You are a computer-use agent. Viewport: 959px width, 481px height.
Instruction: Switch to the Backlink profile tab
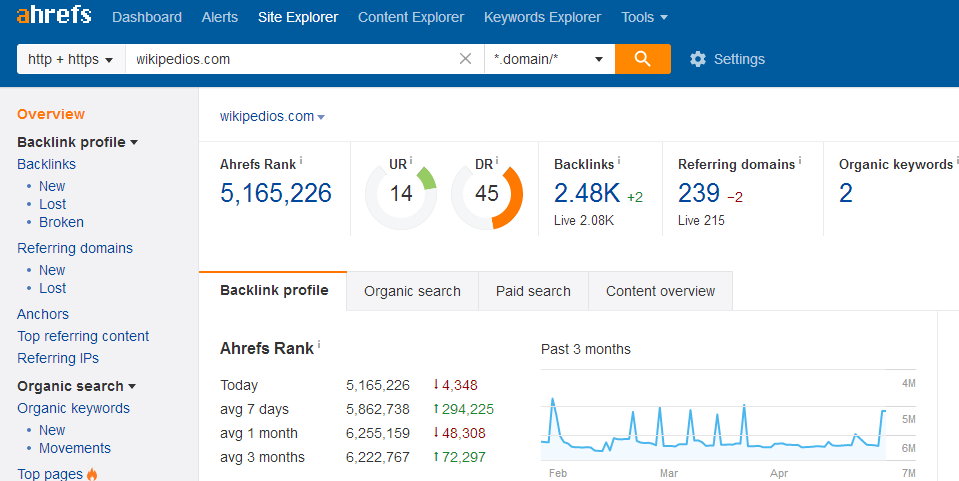click(273, 291)
